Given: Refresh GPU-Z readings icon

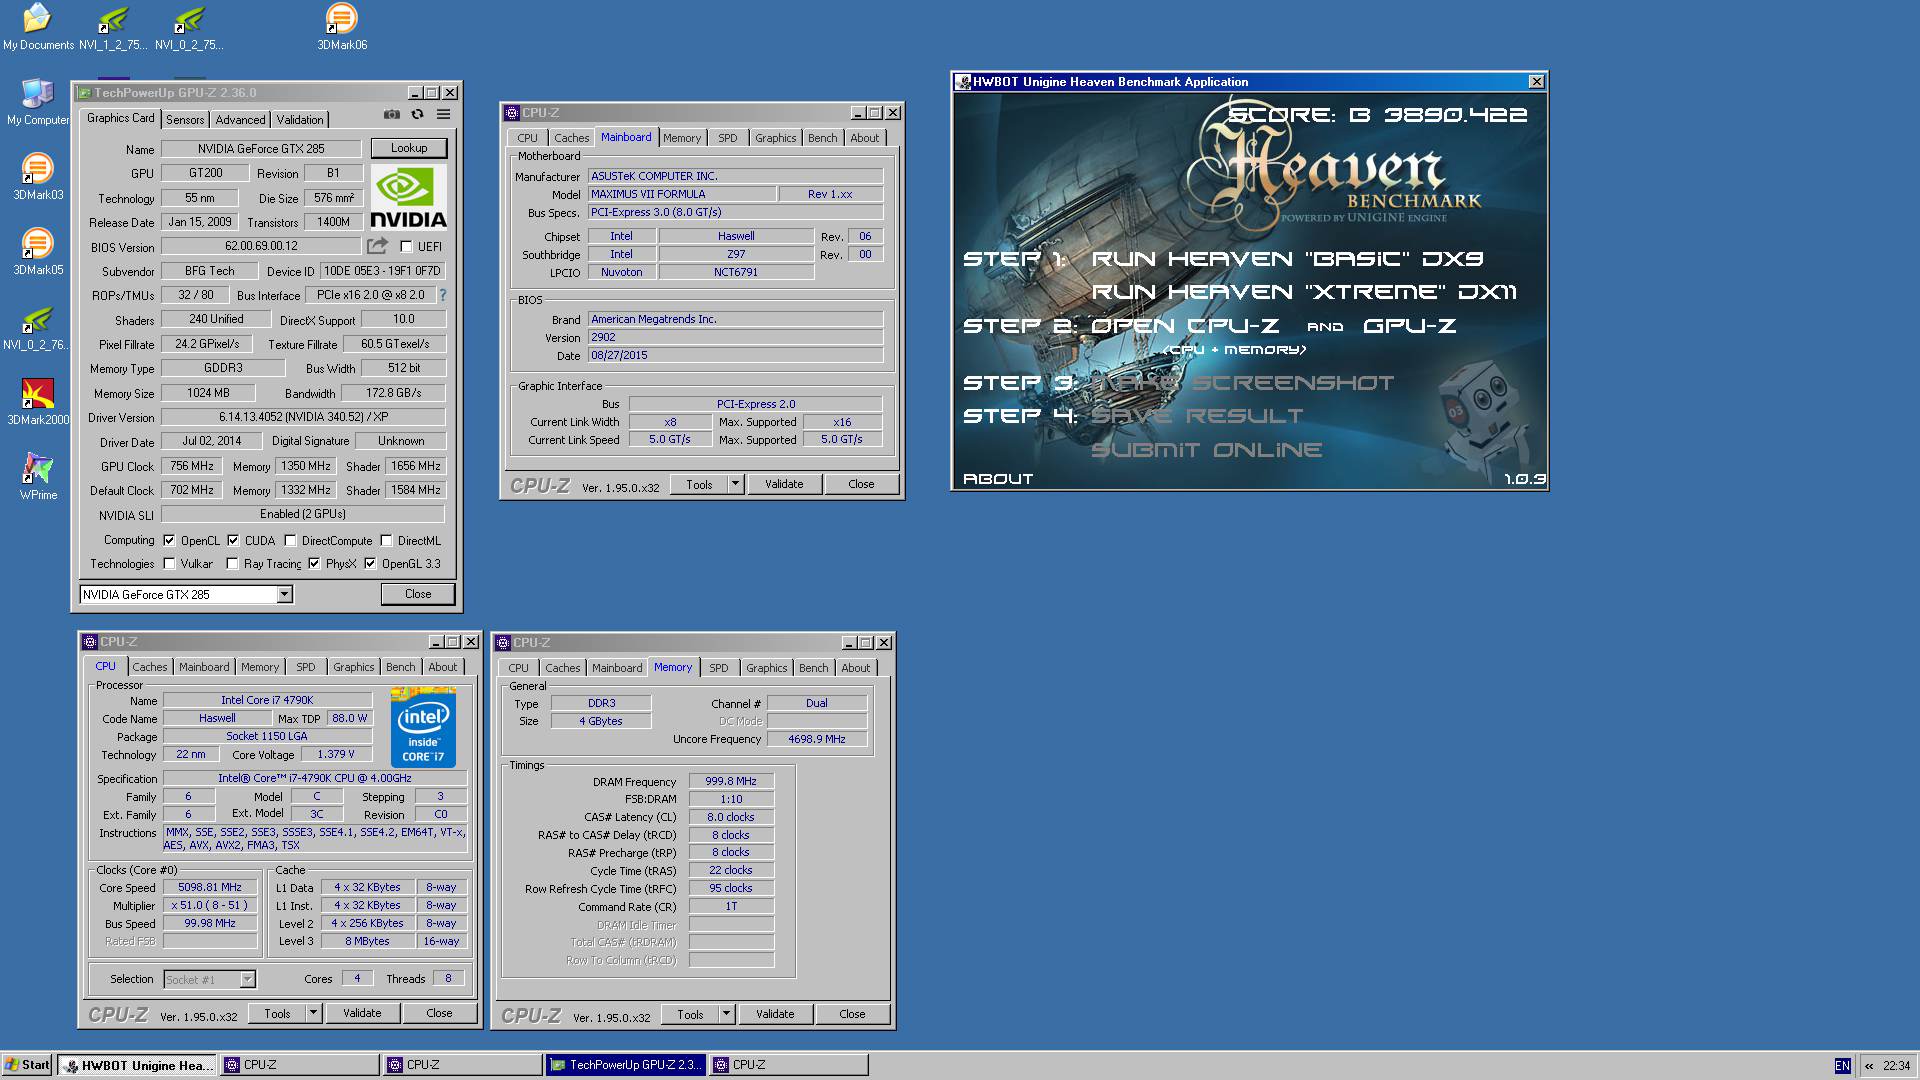Looking at the screenshot, I should [x=418, y=115].
